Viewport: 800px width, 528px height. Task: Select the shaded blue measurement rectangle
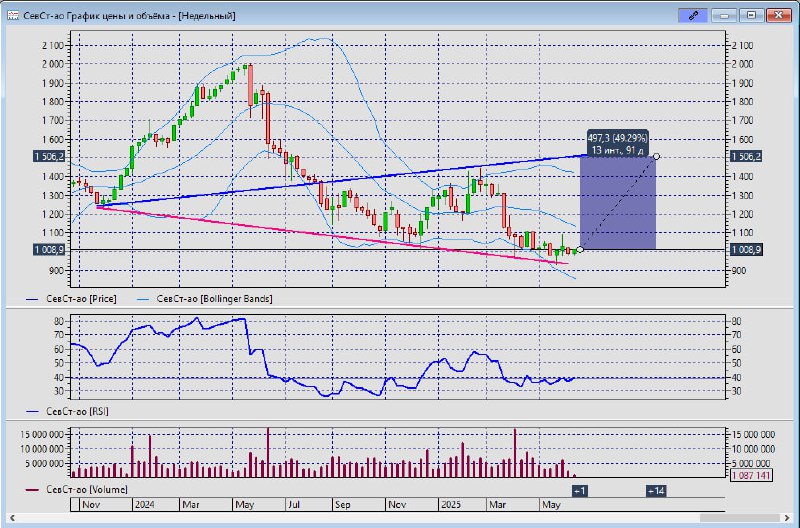tap(618, 203)
